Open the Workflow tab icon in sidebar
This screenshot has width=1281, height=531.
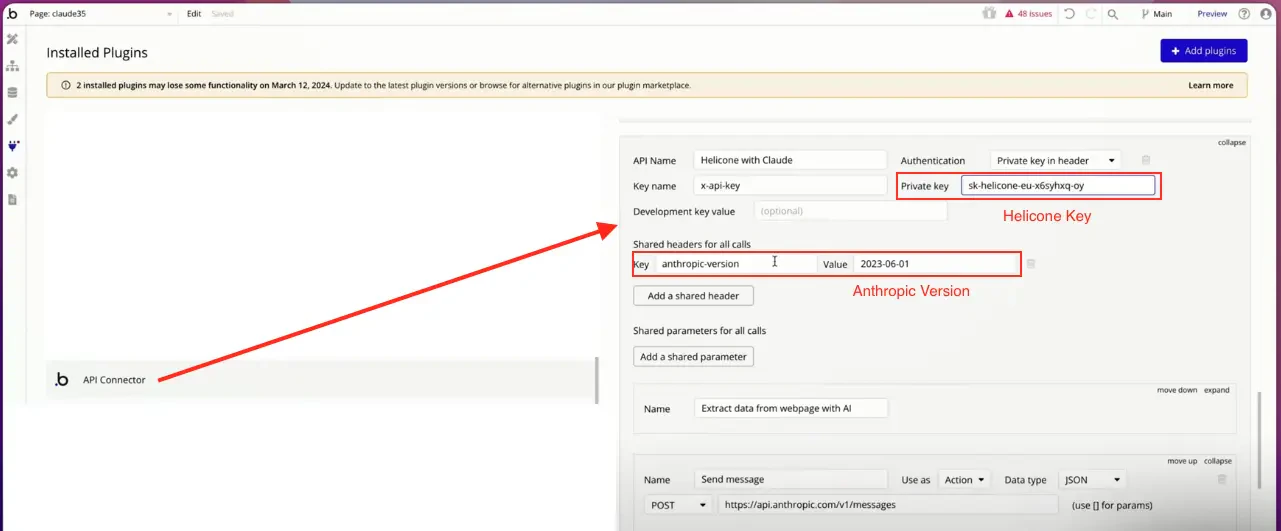point(12,66)
